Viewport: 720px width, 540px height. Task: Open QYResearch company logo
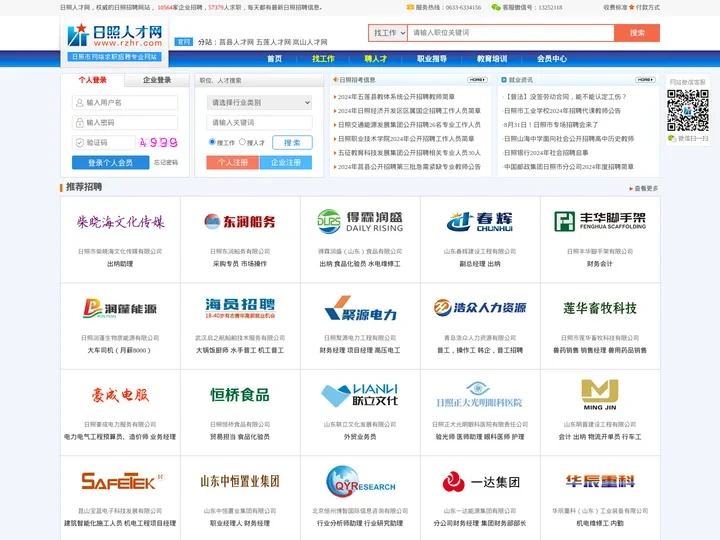[x=360, y=481]
